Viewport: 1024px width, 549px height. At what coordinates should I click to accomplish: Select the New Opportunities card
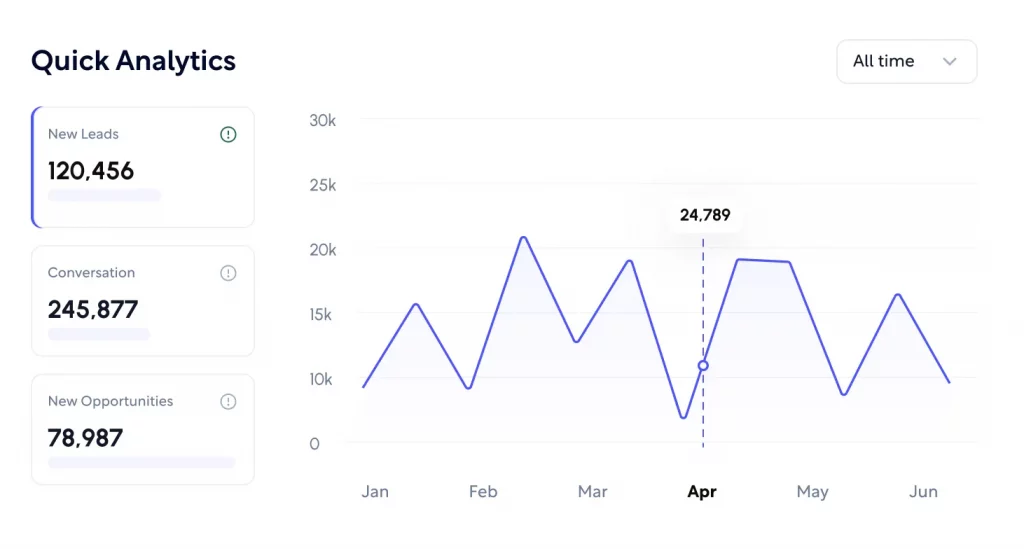click(143, 429)
